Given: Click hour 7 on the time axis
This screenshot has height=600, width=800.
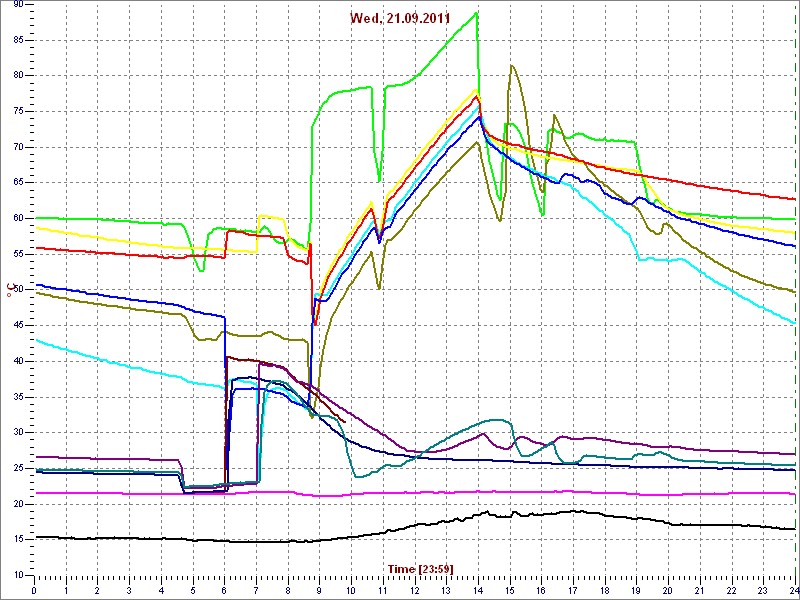Looking at the screenshot, I should [256, 590].
